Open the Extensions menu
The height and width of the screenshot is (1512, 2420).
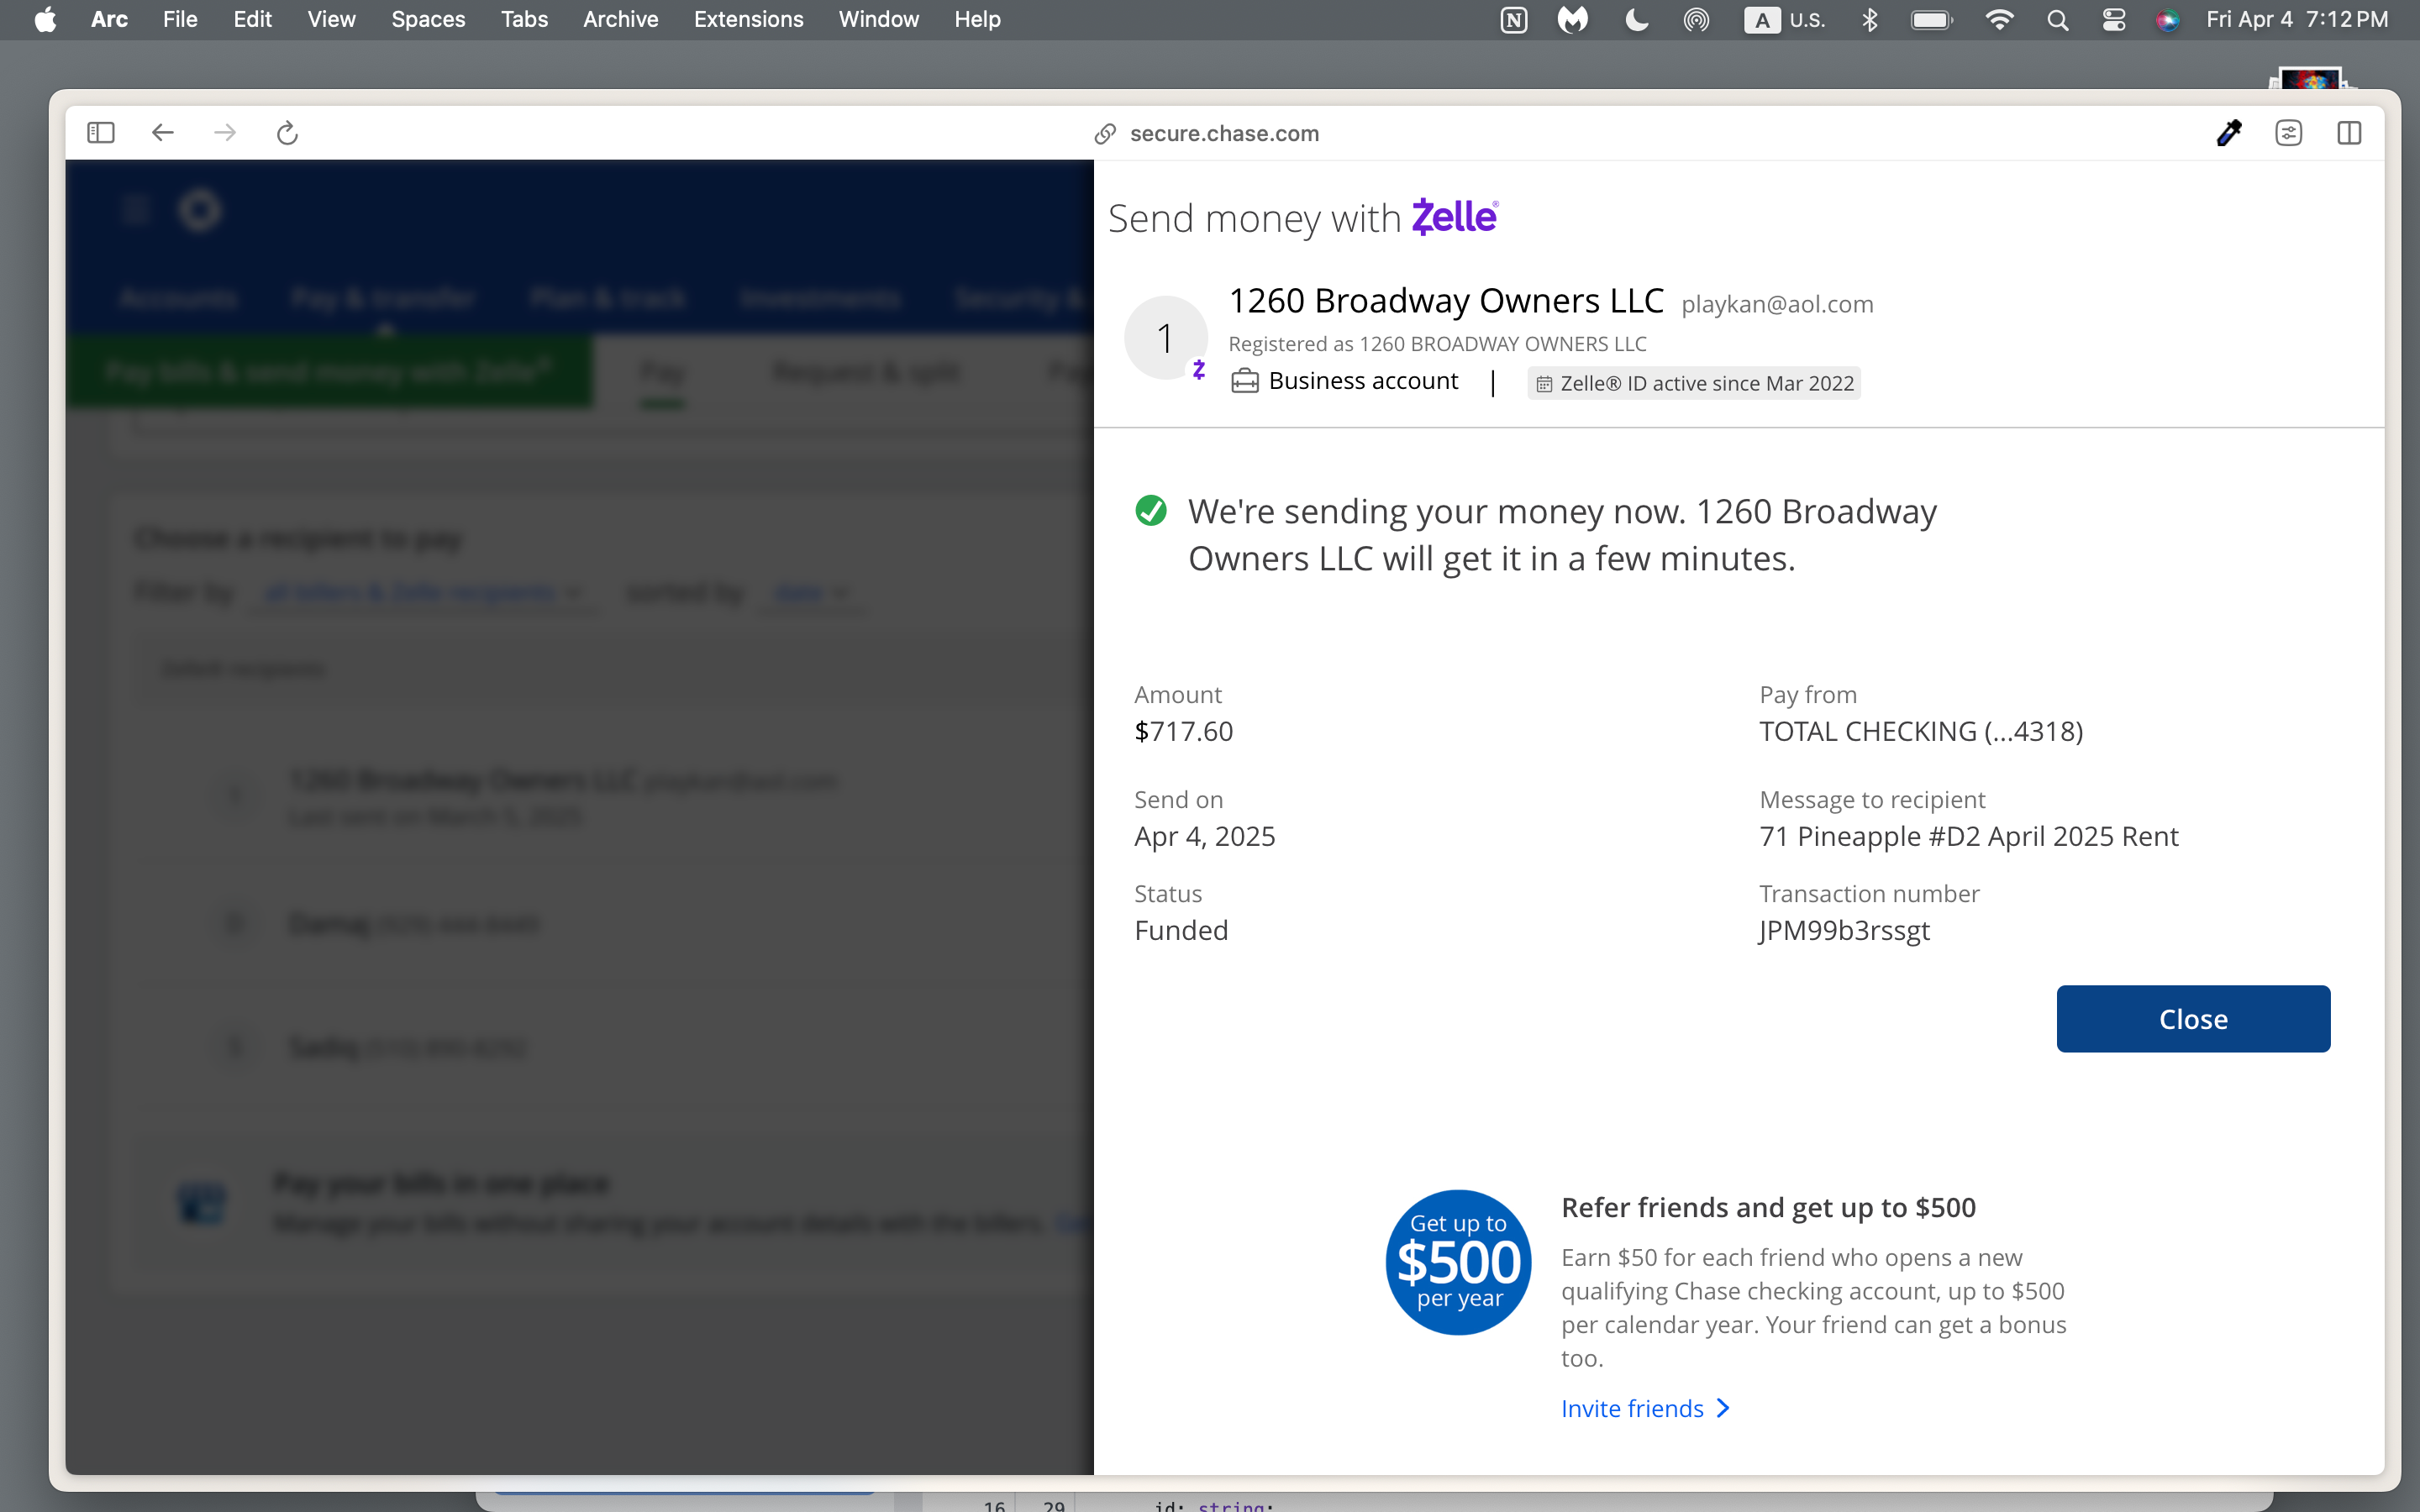tap(749, 20)
